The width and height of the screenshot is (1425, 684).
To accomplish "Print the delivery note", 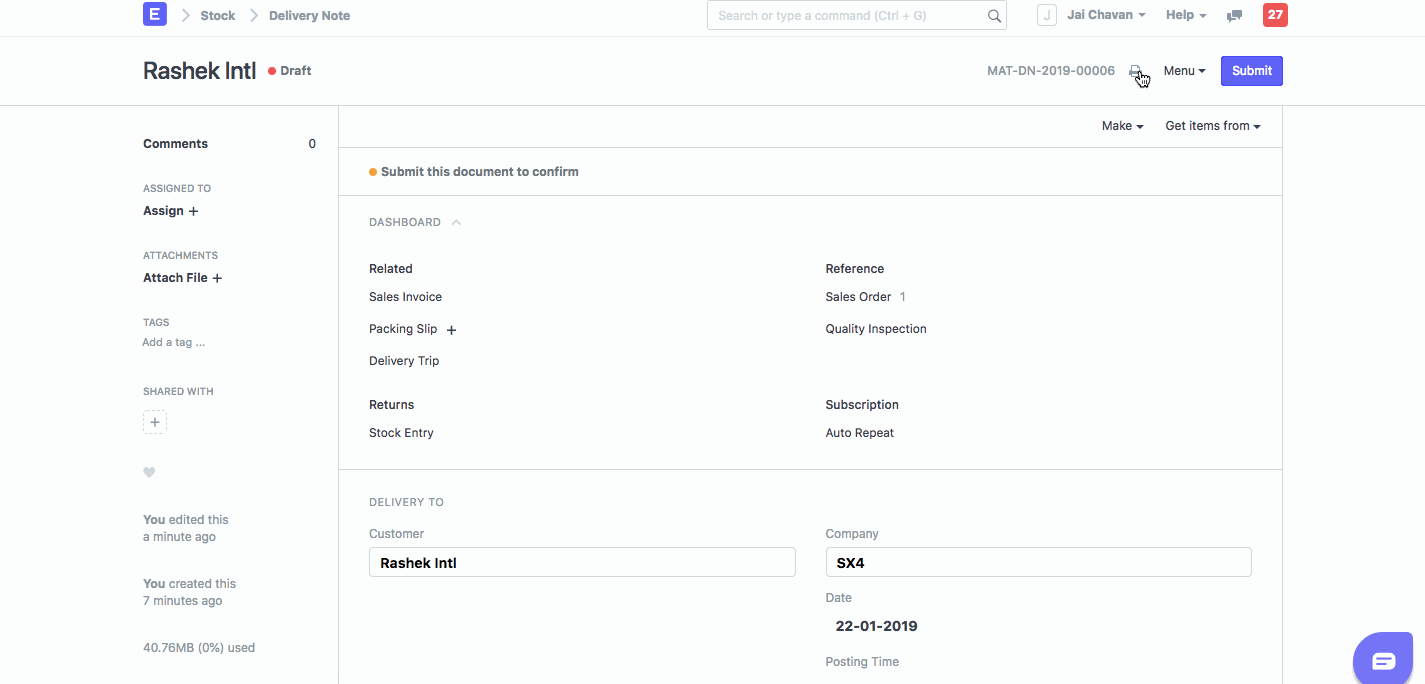I will [1137, 71].
